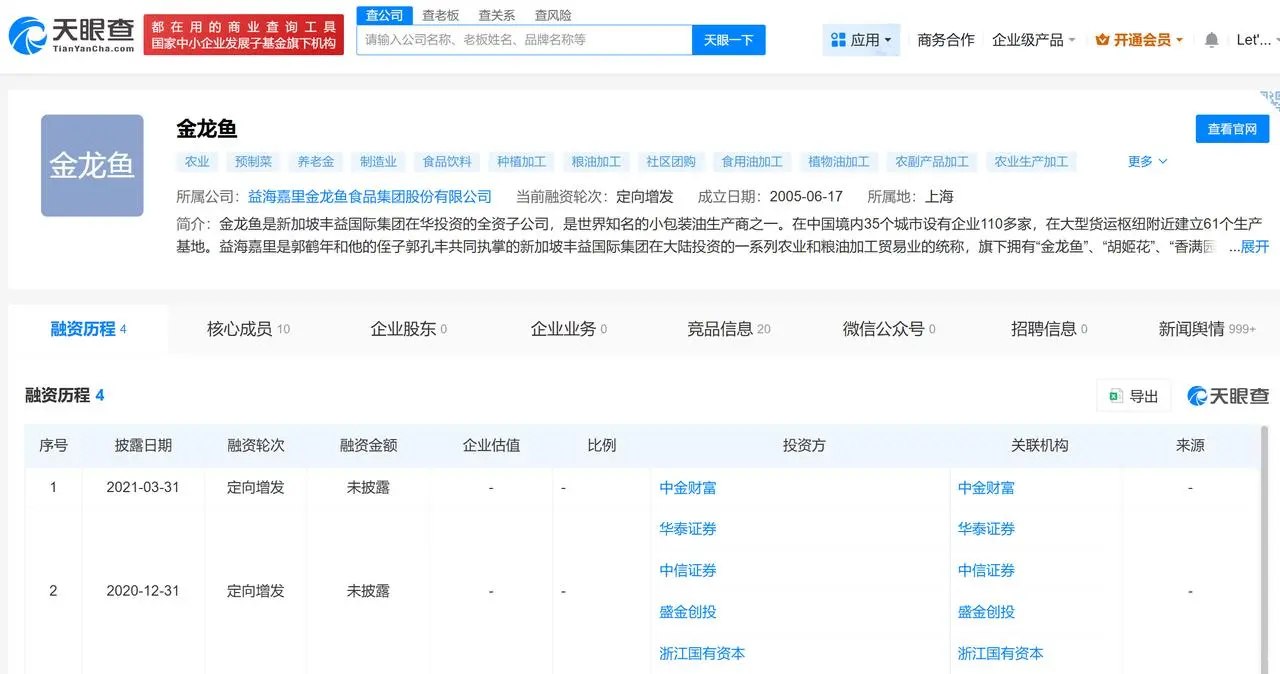Select the 查老板 search tab
This screenshot has height=674, width=1280.
(x=440, y=15)
